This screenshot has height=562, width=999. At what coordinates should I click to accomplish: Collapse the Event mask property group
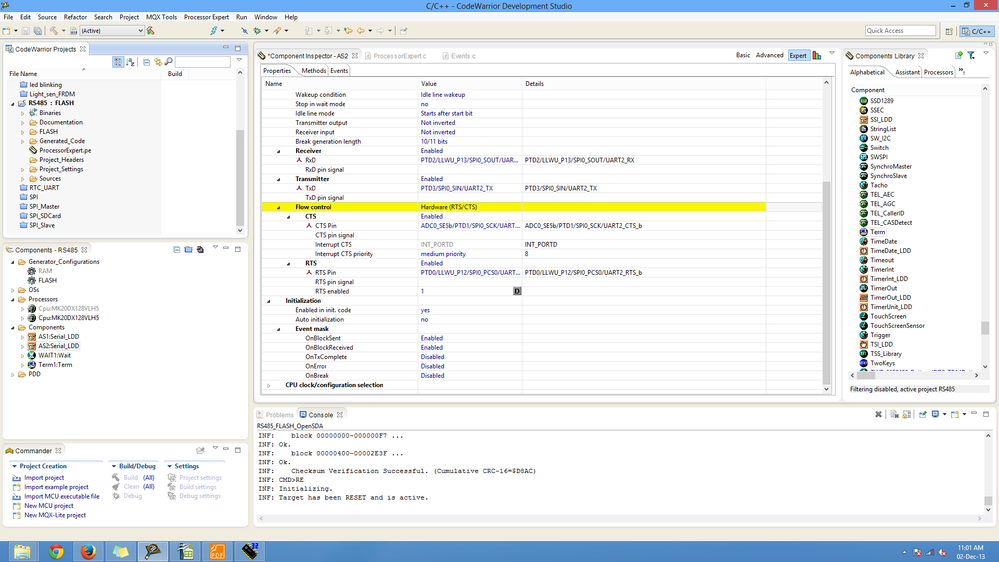pos(278,329)
